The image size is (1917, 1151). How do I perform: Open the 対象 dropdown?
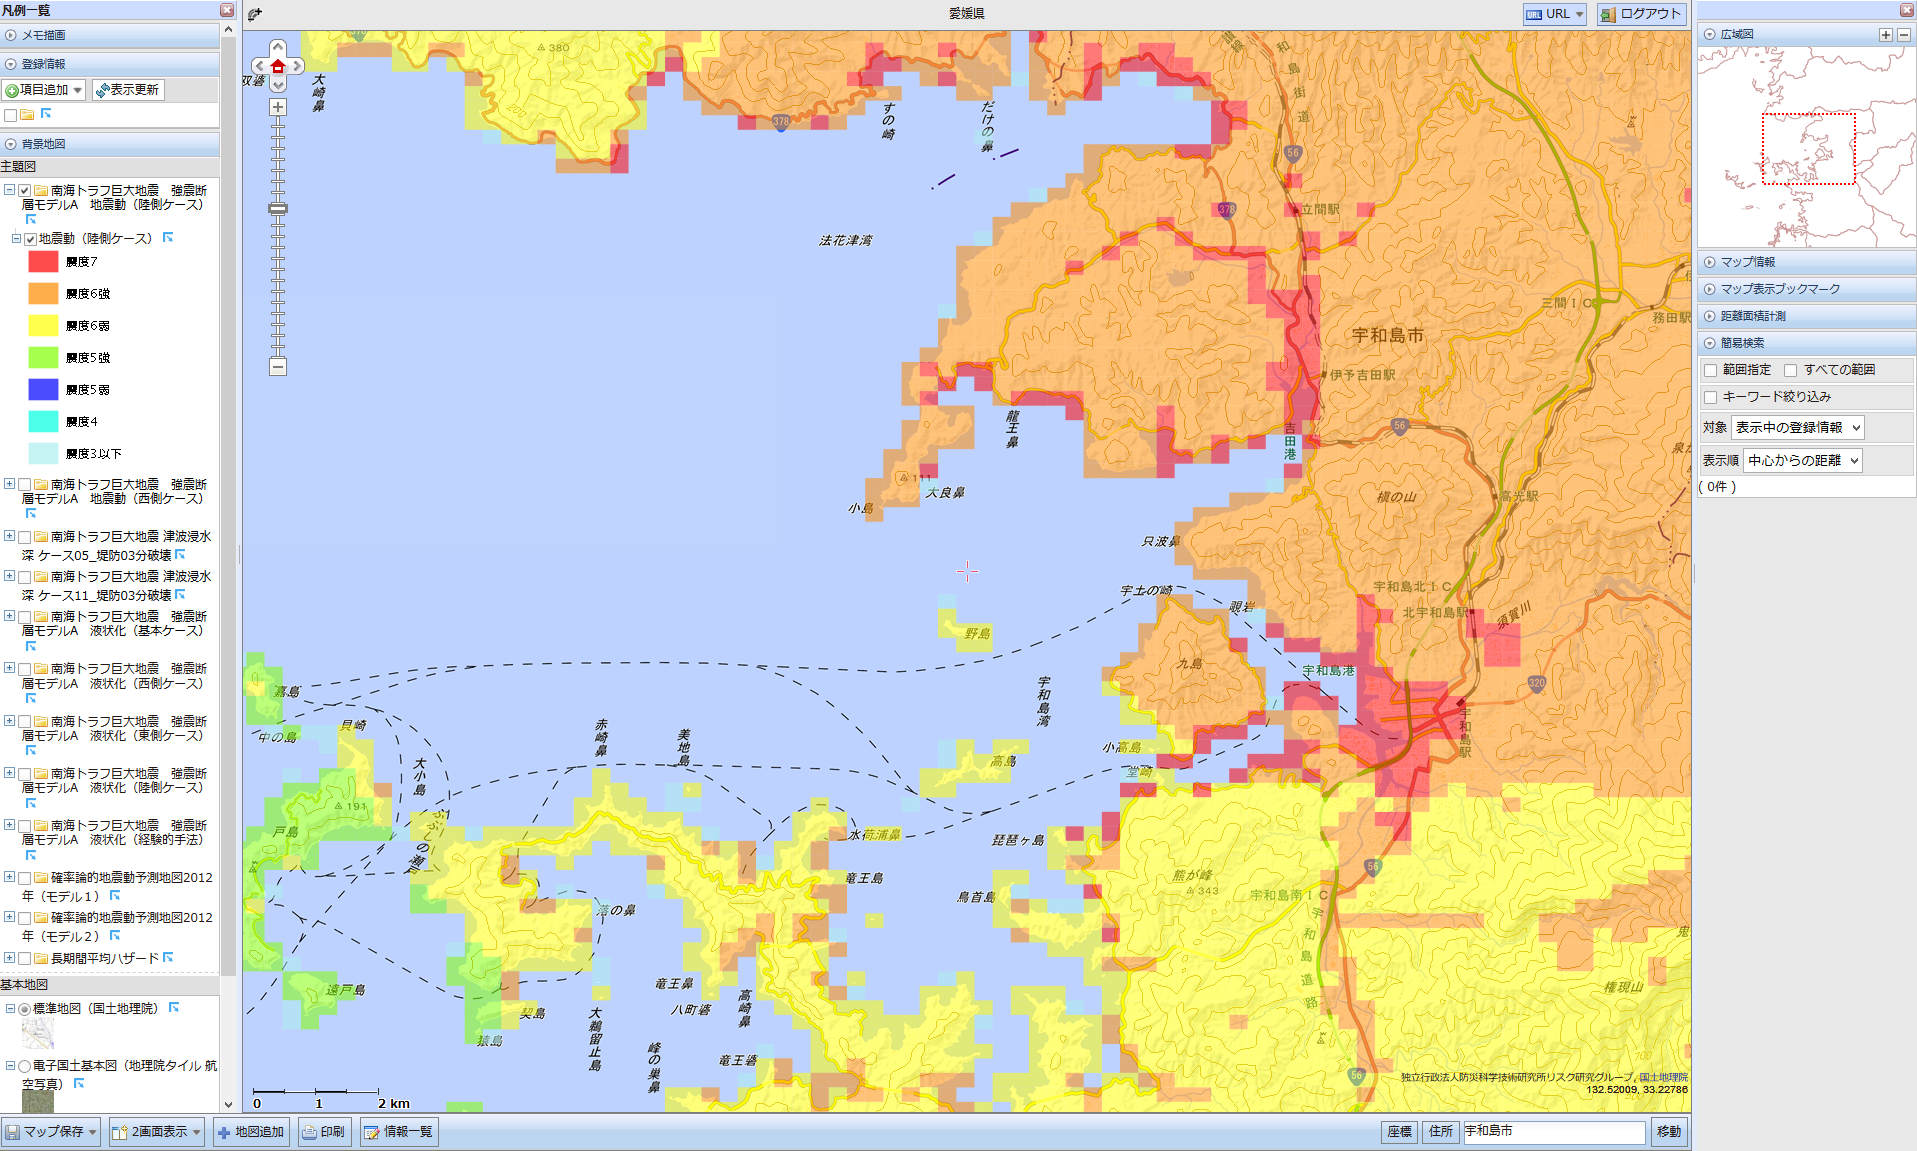point(1797,428)
